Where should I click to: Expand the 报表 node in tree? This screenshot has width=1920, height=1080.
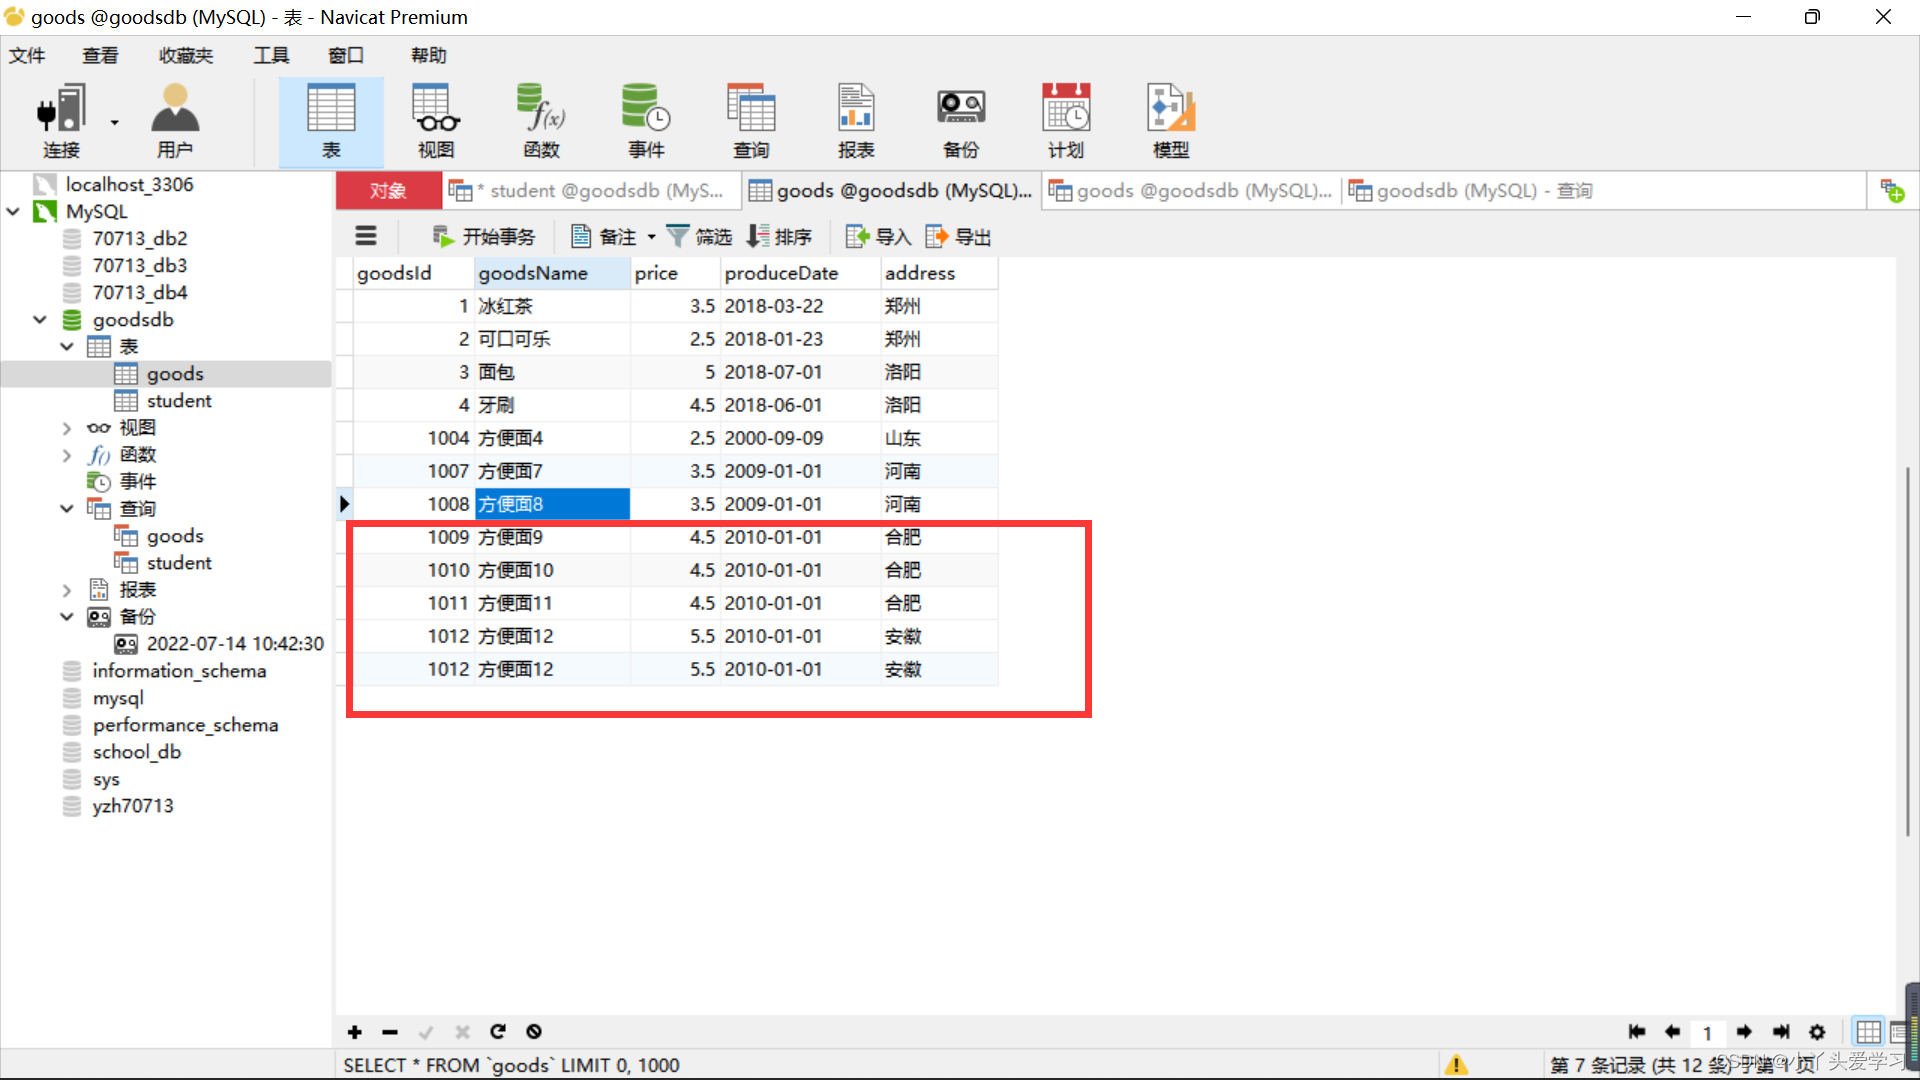[67, 590]
